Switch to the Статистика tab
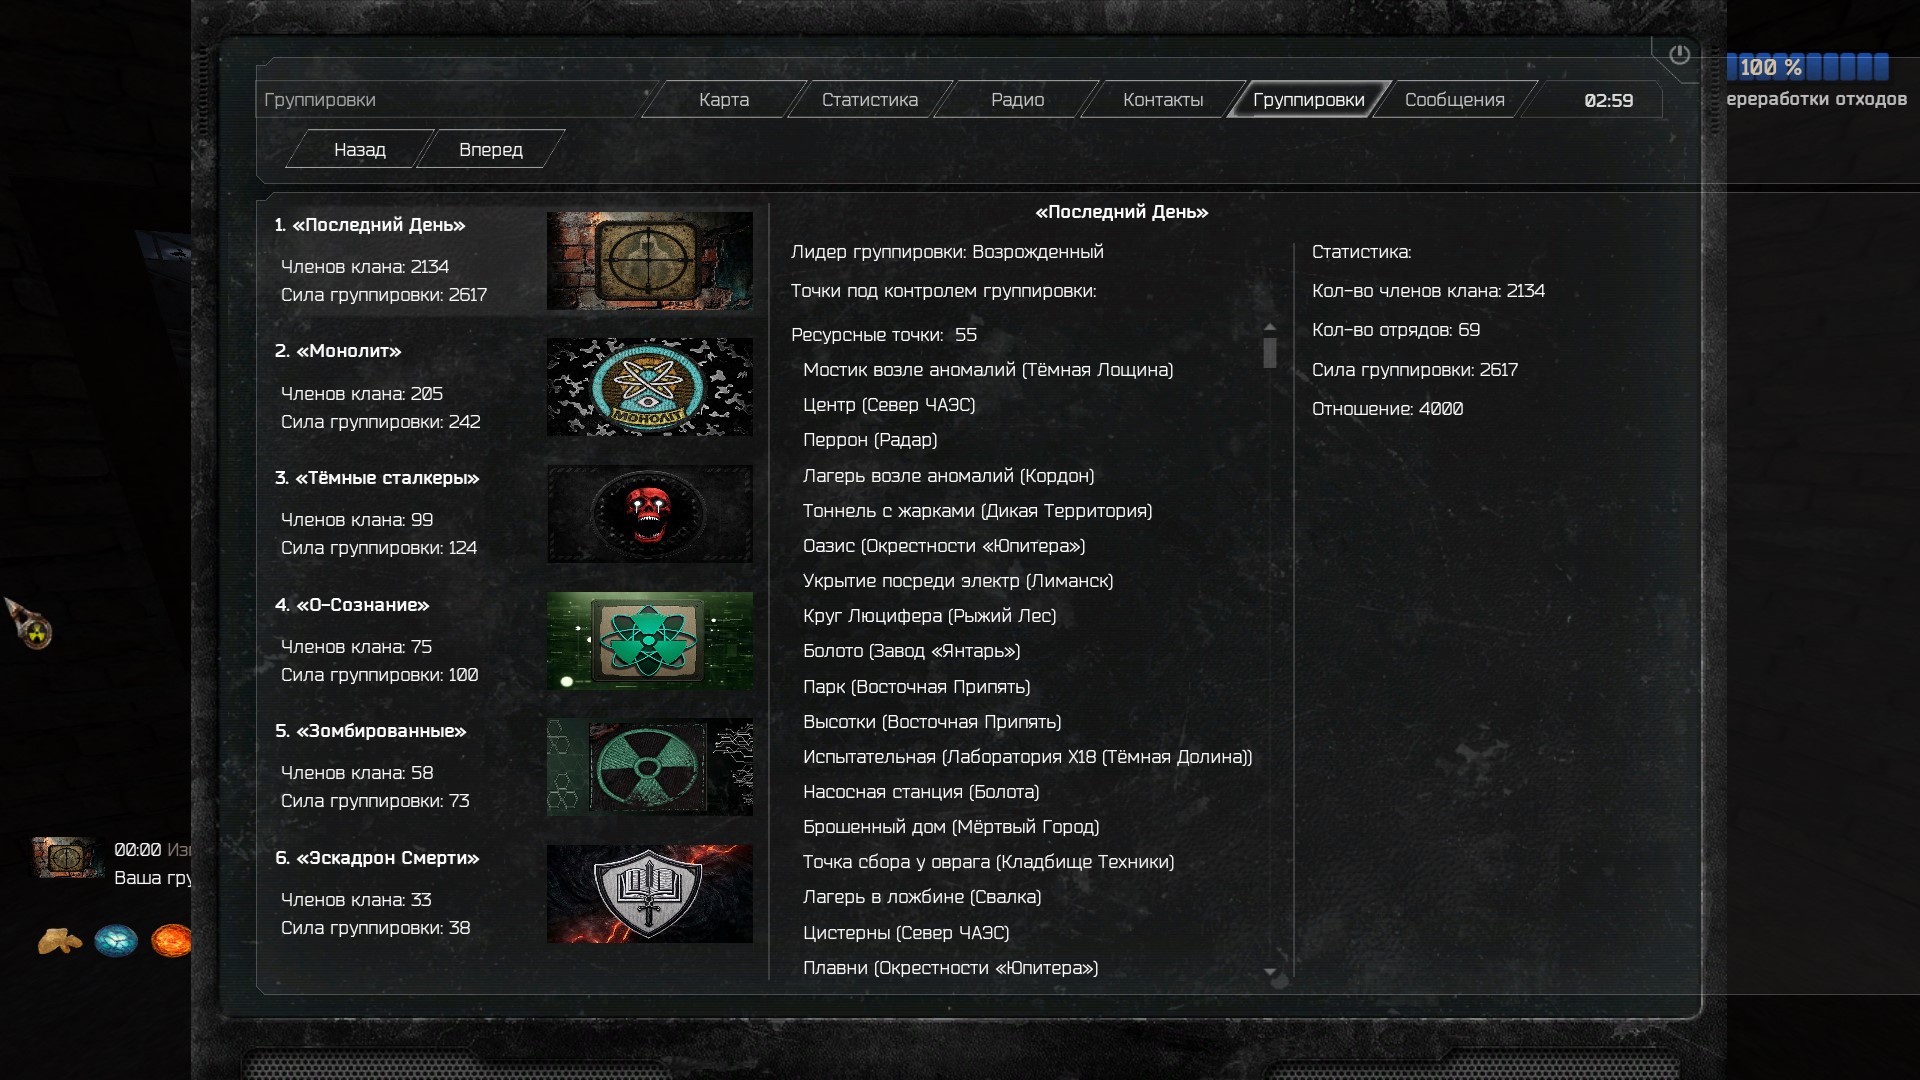 [x=870, y=100]
